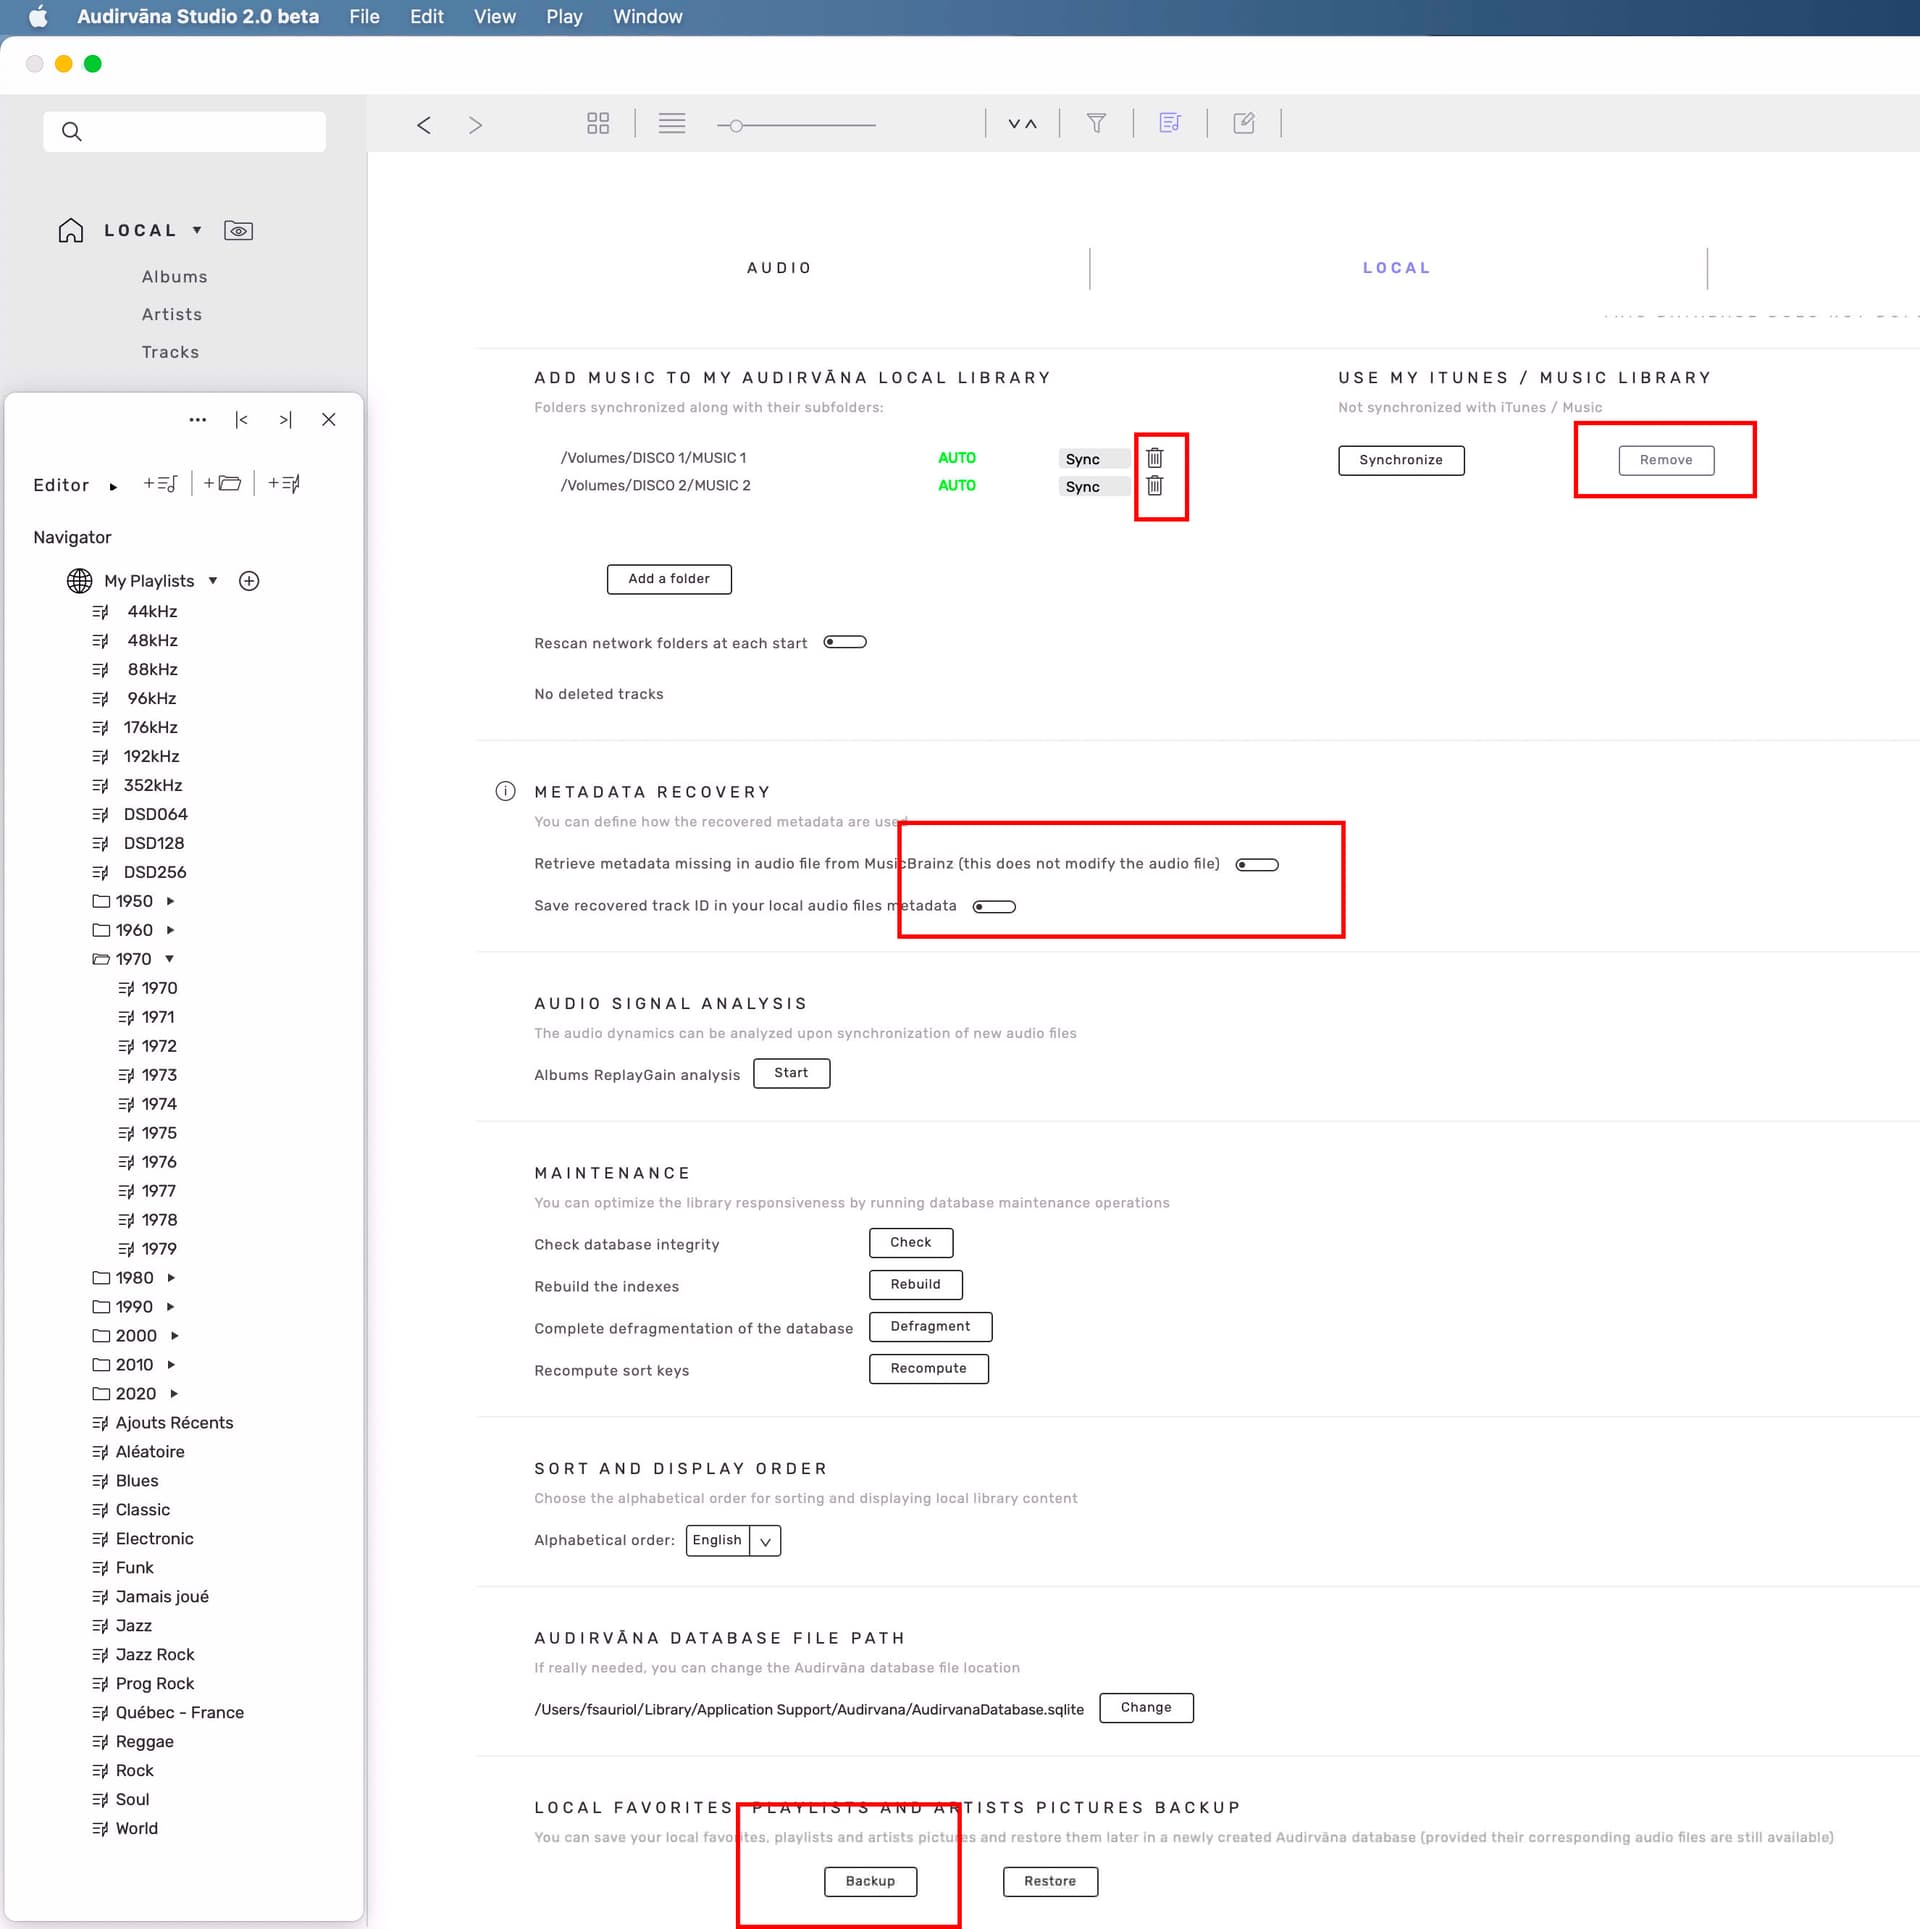Image resolution: width=1920 pixels, height=1929 pixels.
Task: Expand the 1960 folder
Action: coord(171,931)
